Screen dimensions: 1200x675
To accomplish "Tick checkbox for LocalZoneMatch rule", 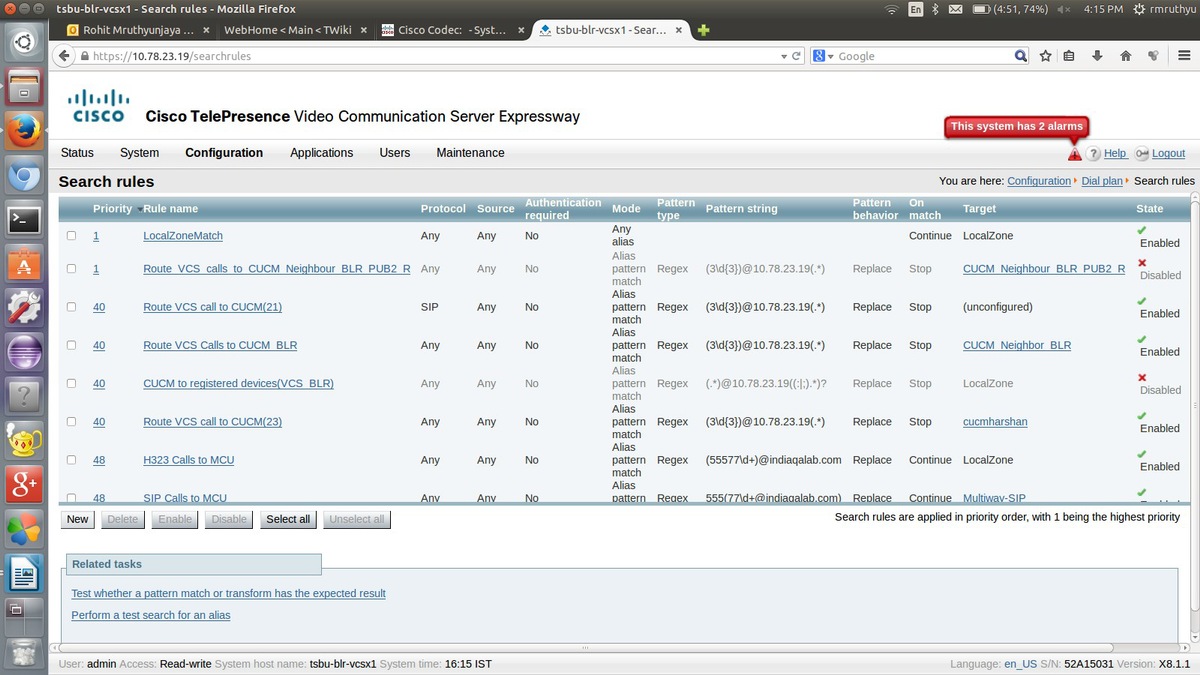I will [x=71, y=236].
